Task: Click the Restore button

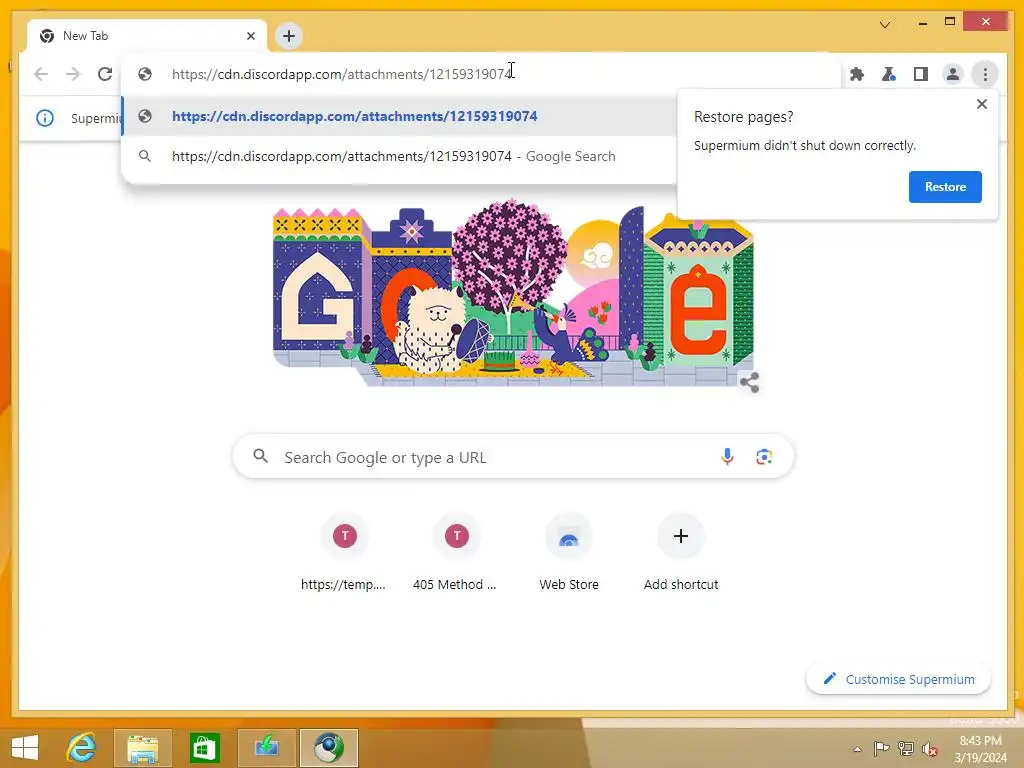Action: click(x=945, y=187)
